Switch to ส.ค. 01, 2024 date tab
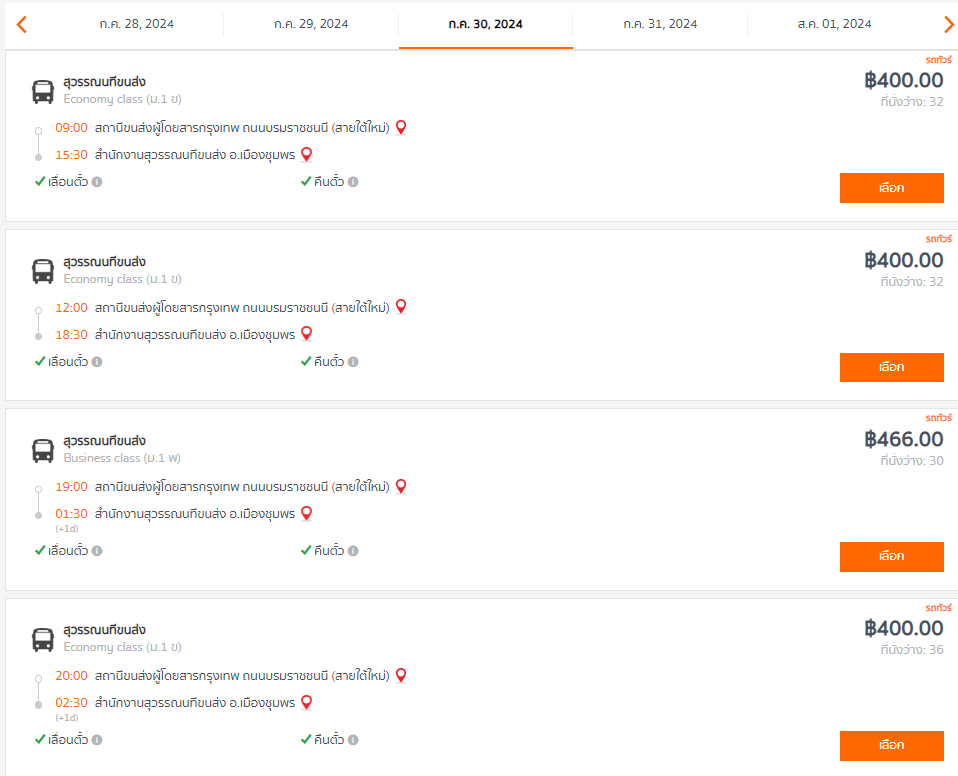 click(835, 24)
